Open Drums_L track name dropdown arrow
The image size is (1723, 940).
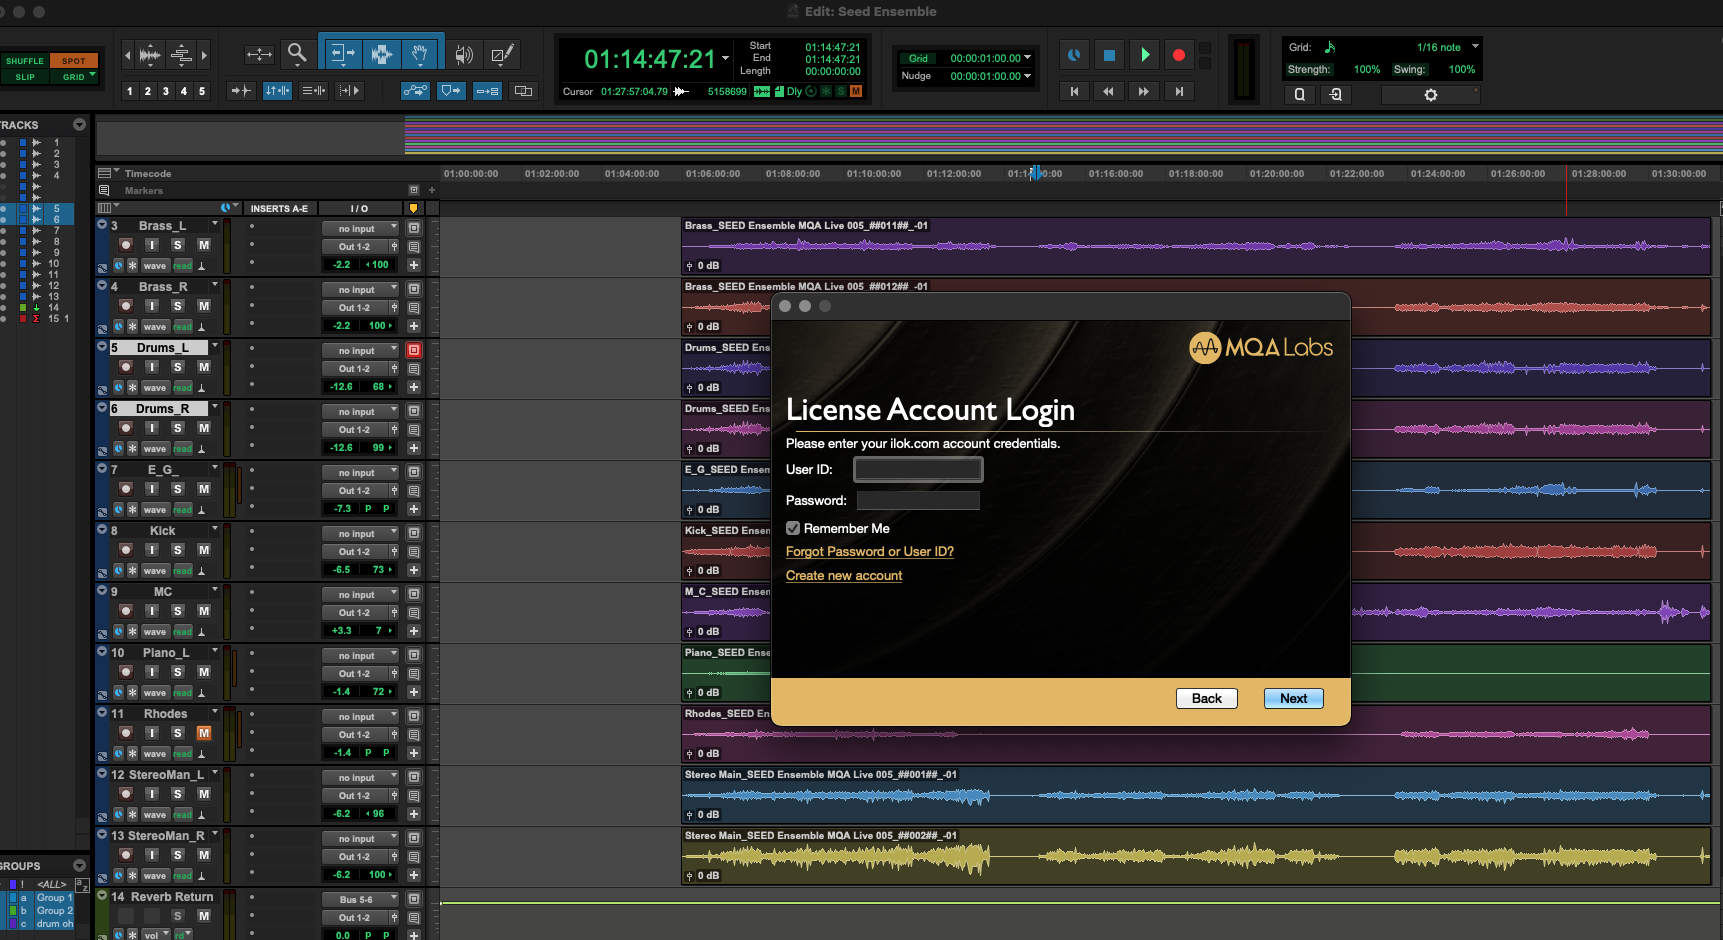(215, 346)
